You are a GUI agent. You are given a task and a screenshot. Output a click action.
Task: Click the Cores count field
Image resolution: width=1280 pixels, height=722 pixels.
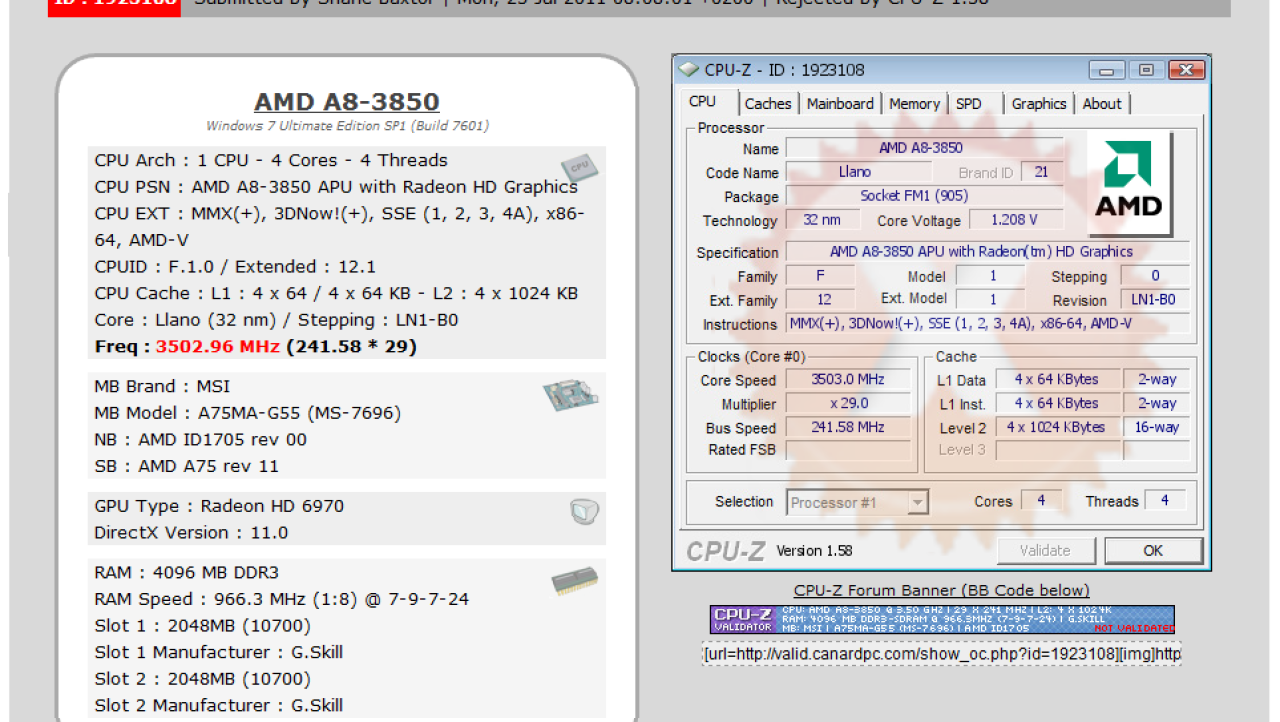coord(1041,501)
